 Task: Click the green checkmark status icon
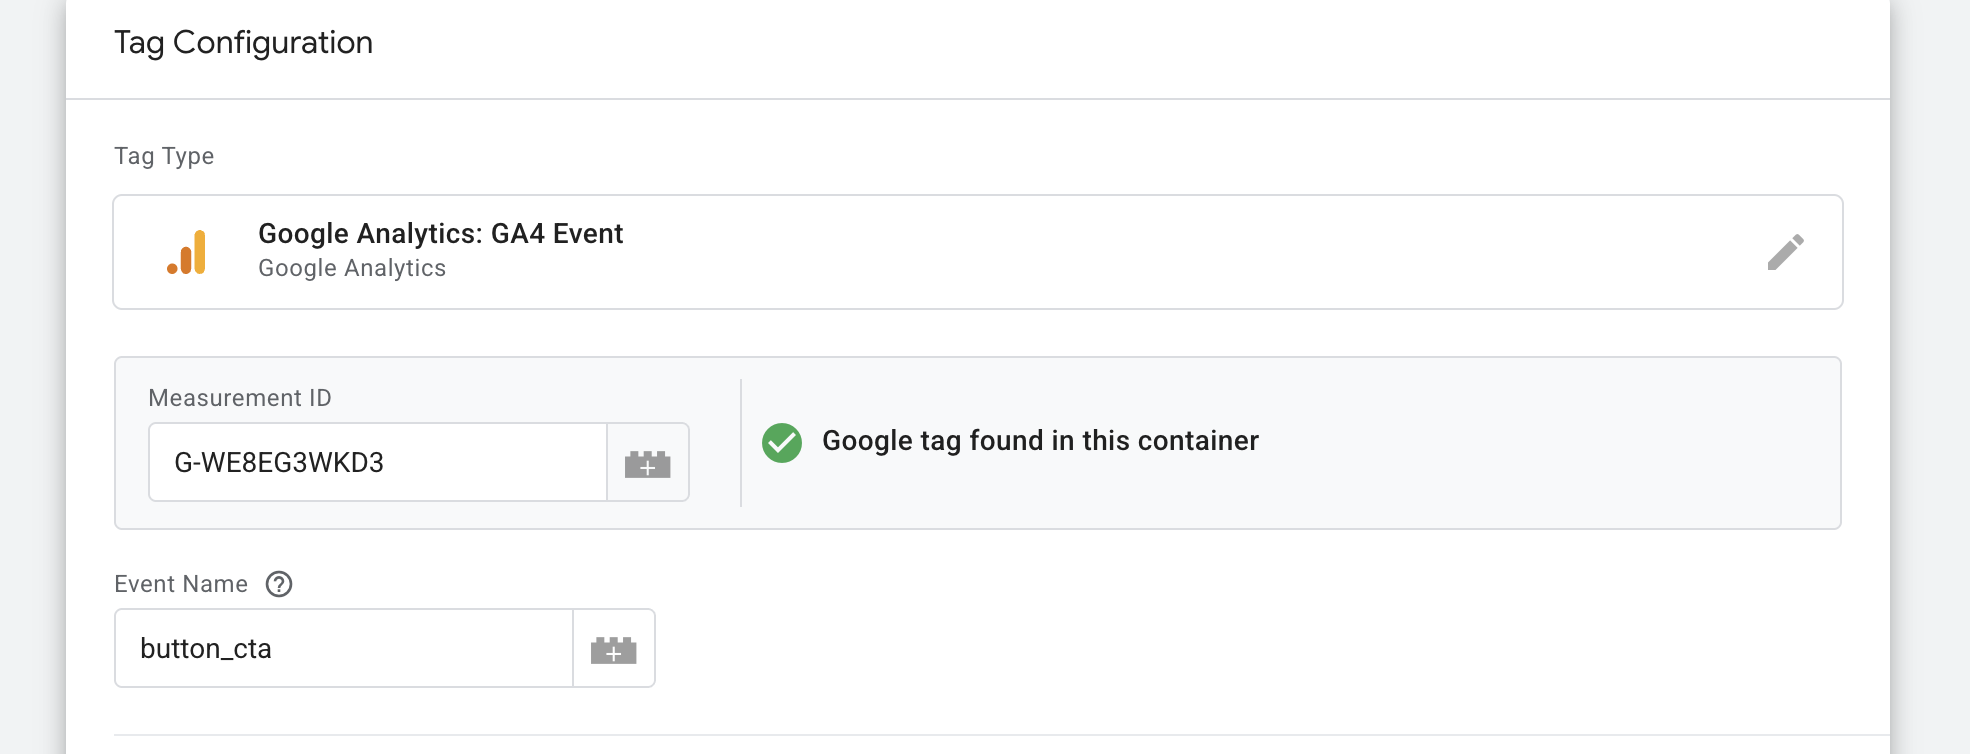coord(782,442)
